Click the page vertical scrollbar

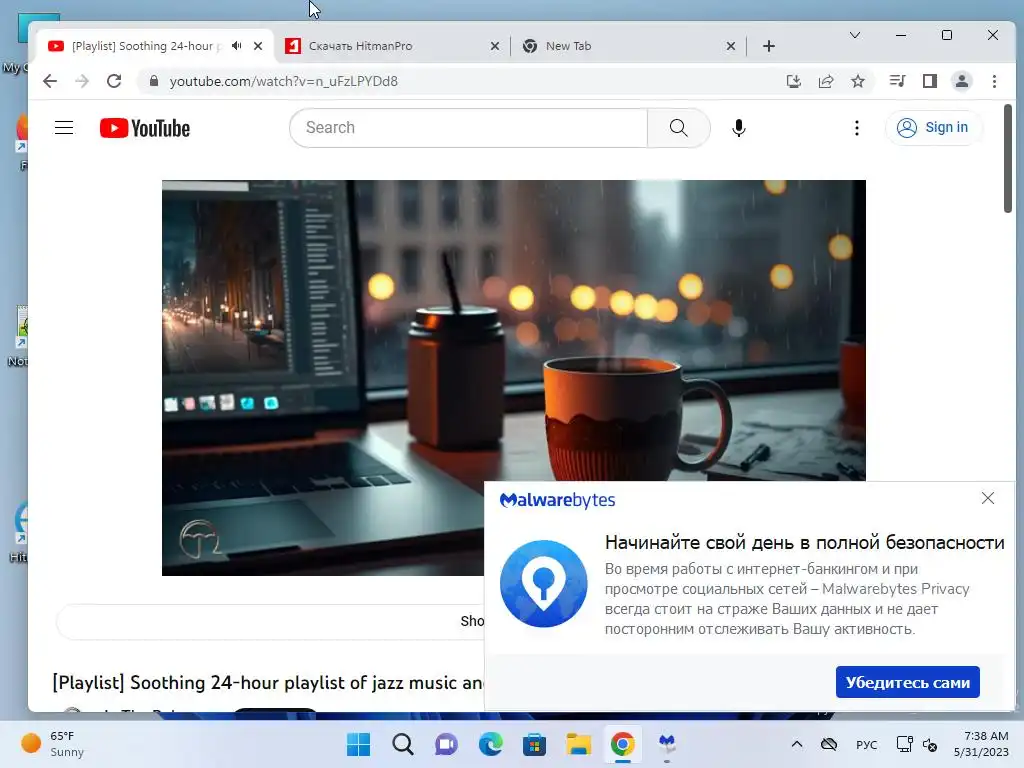1008,158
